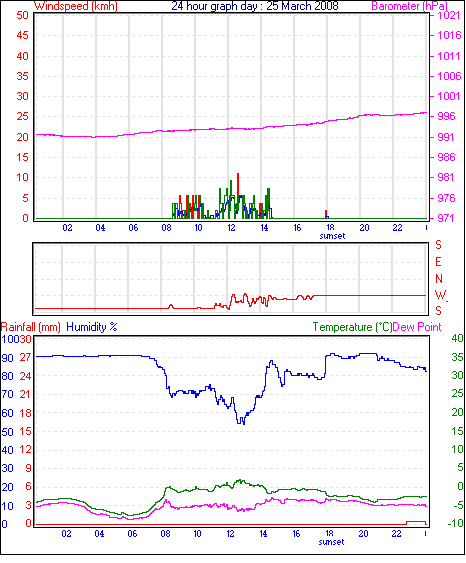The image size is (466, 563).
Task: Click the -10 temperature scale value
Action: click(456, 524)
